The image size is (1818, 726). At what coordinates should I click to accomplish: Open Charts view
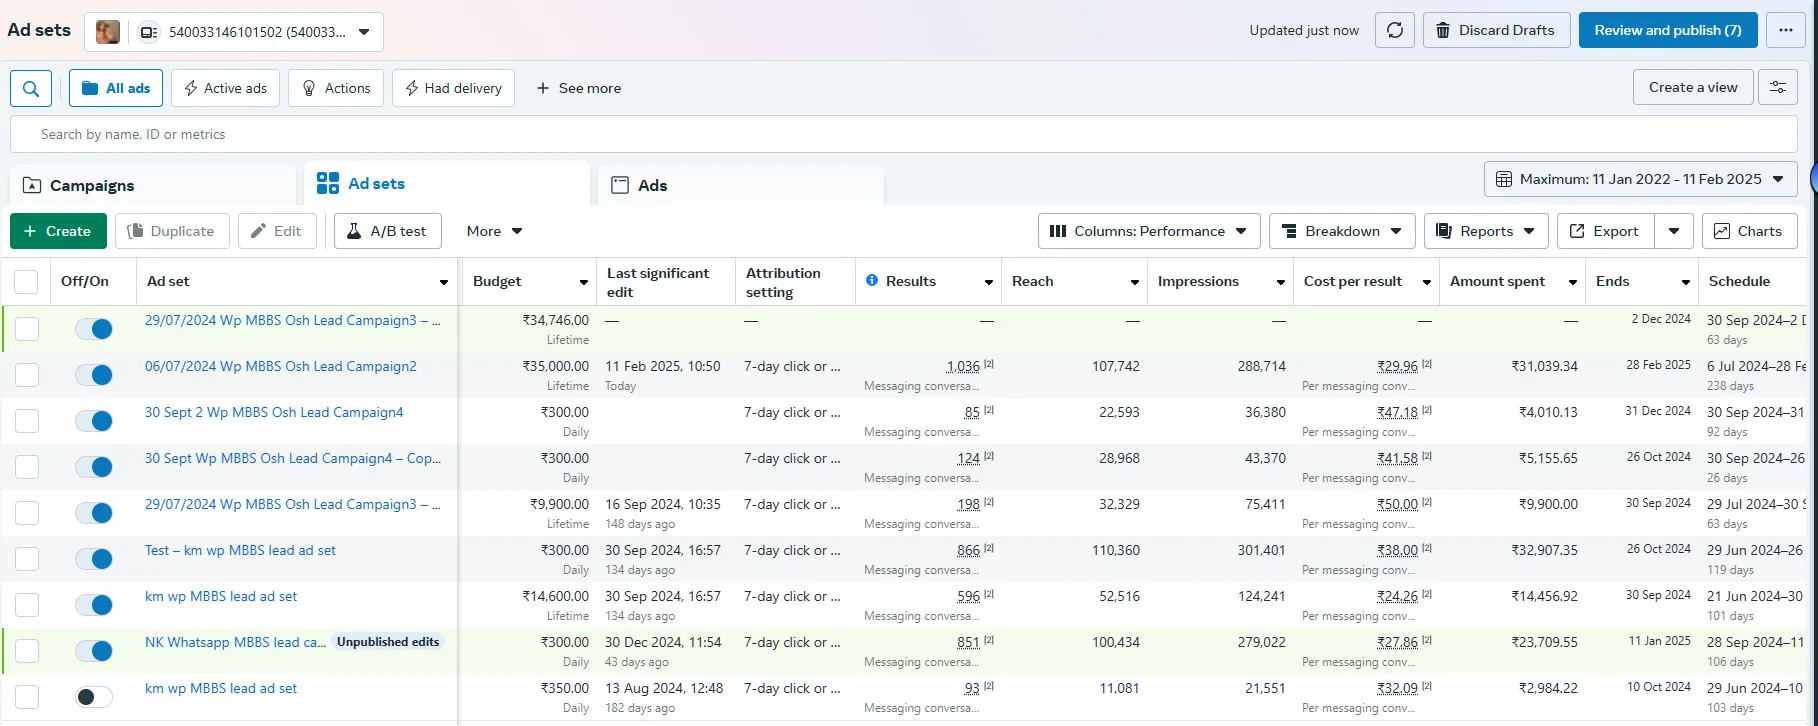coord(1748,231)
